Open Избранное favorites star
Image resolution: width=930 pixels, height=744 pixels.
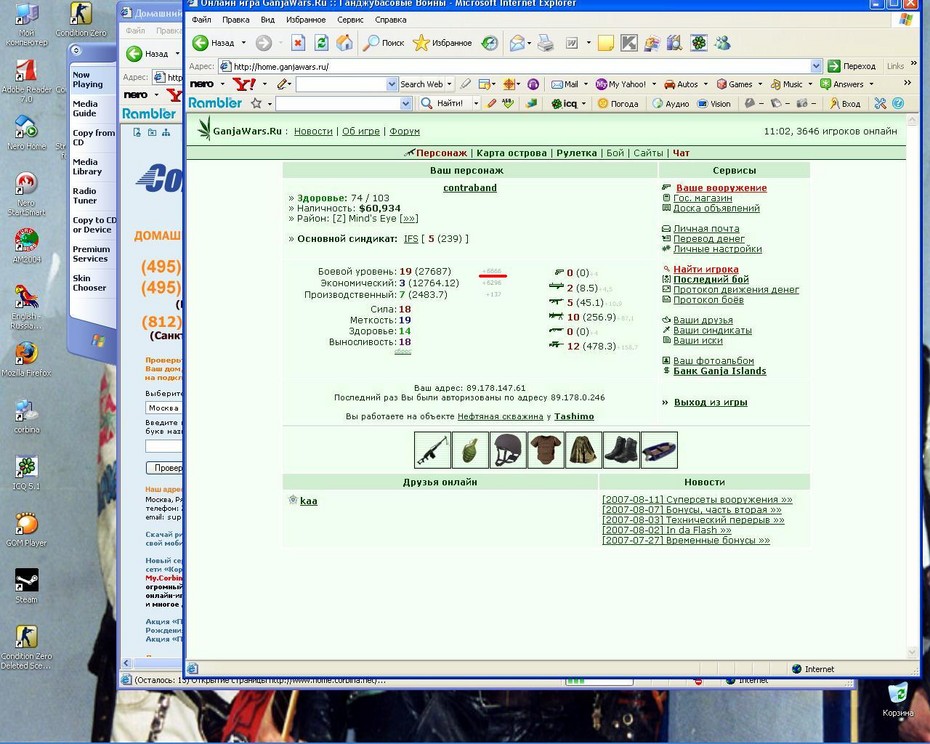pyautogui.click(x=442, y=43)
